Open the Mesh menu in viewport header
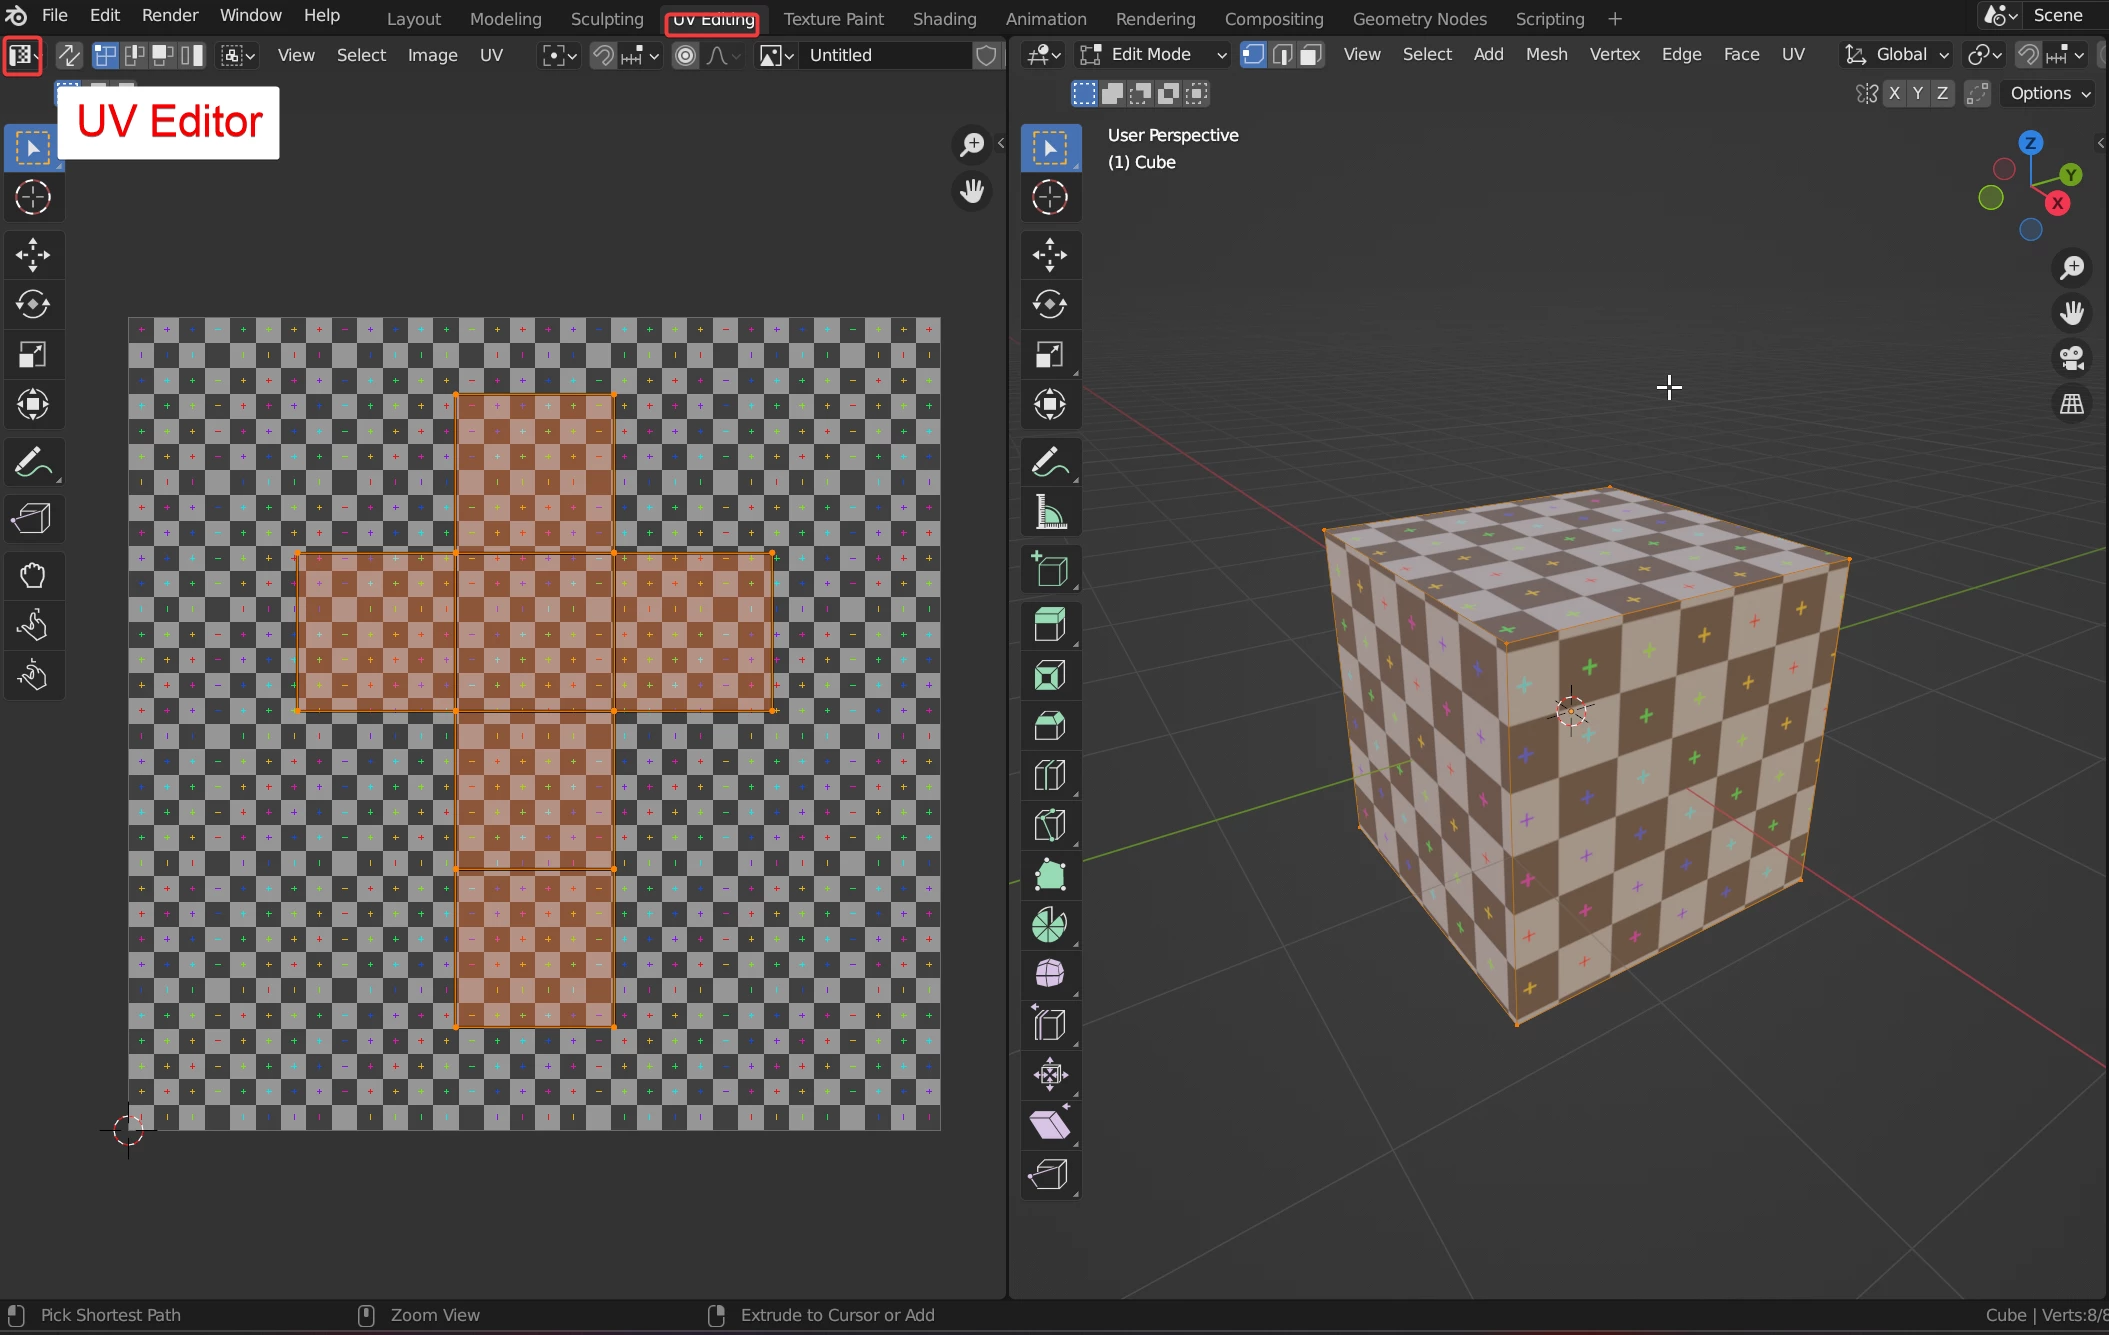This screenshot has height=1335, width=2109. tap(1545, 55)
